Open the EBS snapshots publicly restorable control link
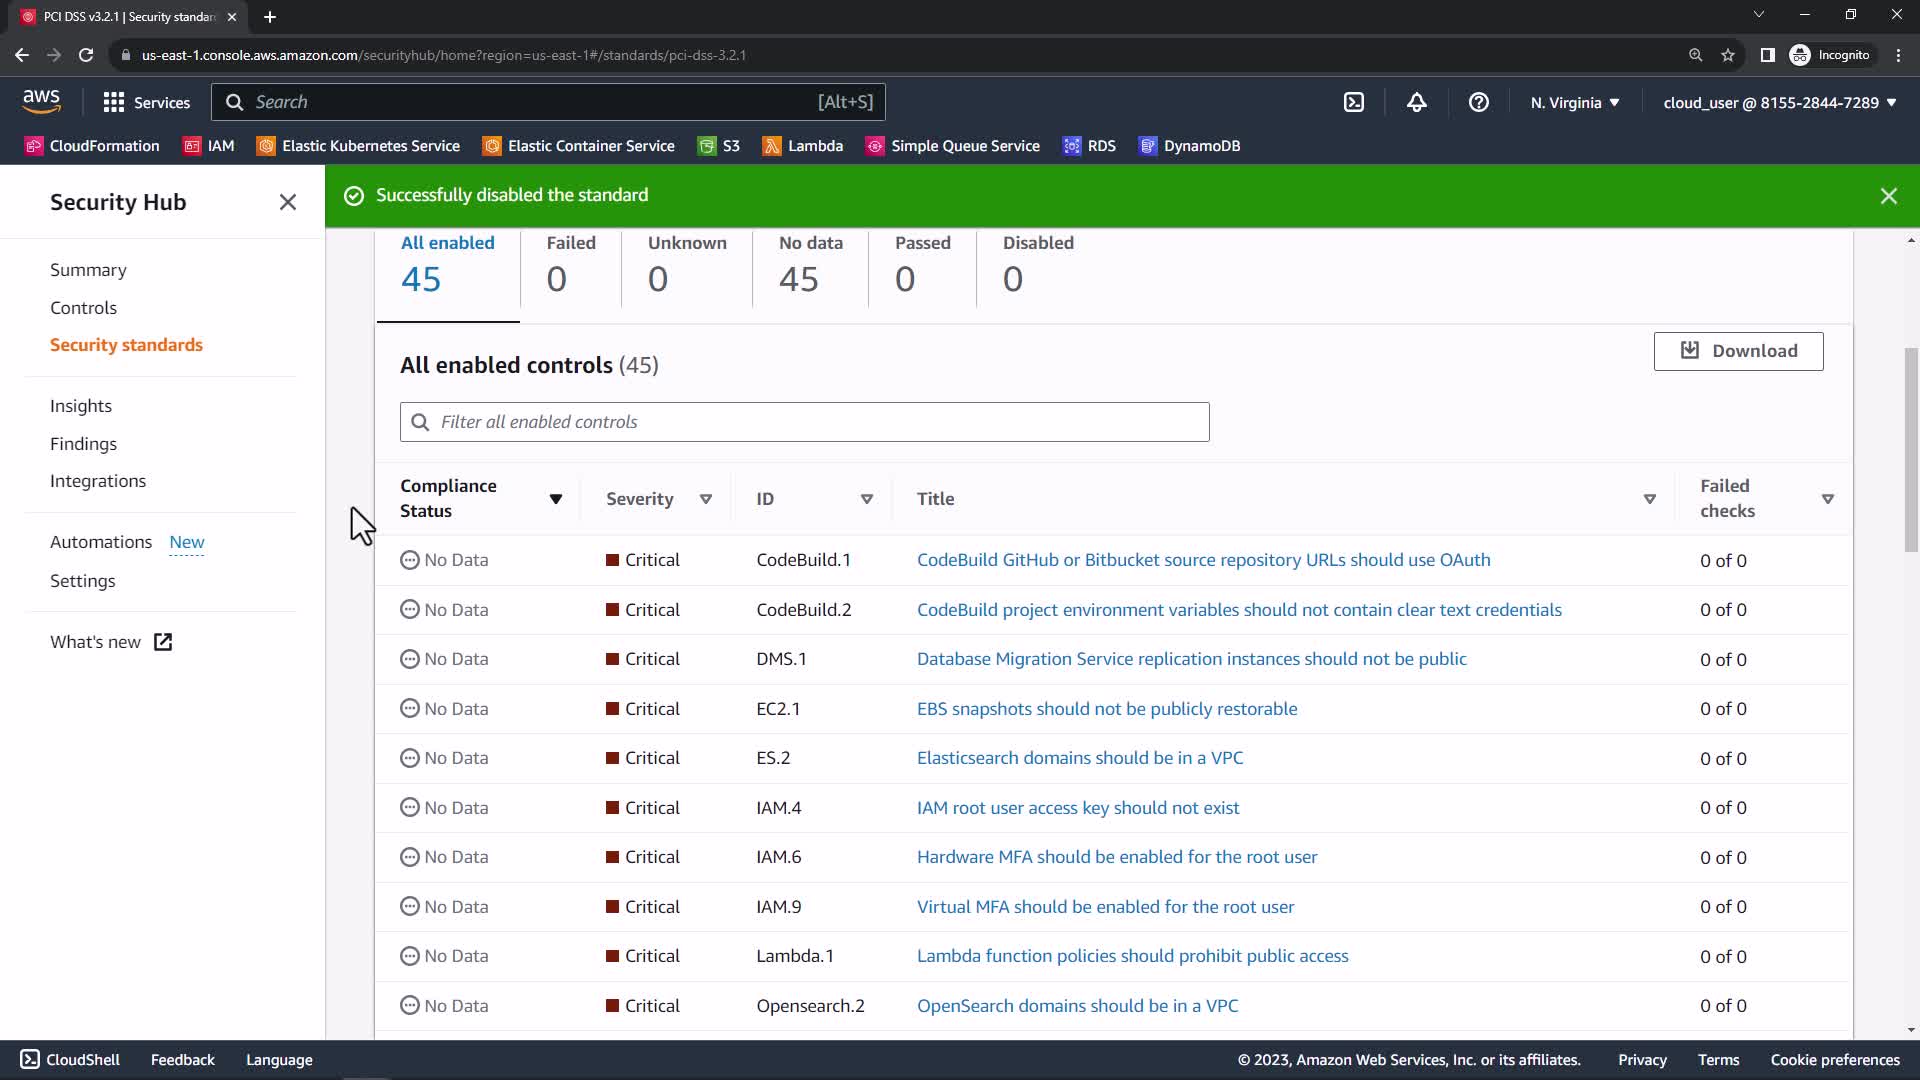The image size is (1920, 1080). coord(1106,709)
